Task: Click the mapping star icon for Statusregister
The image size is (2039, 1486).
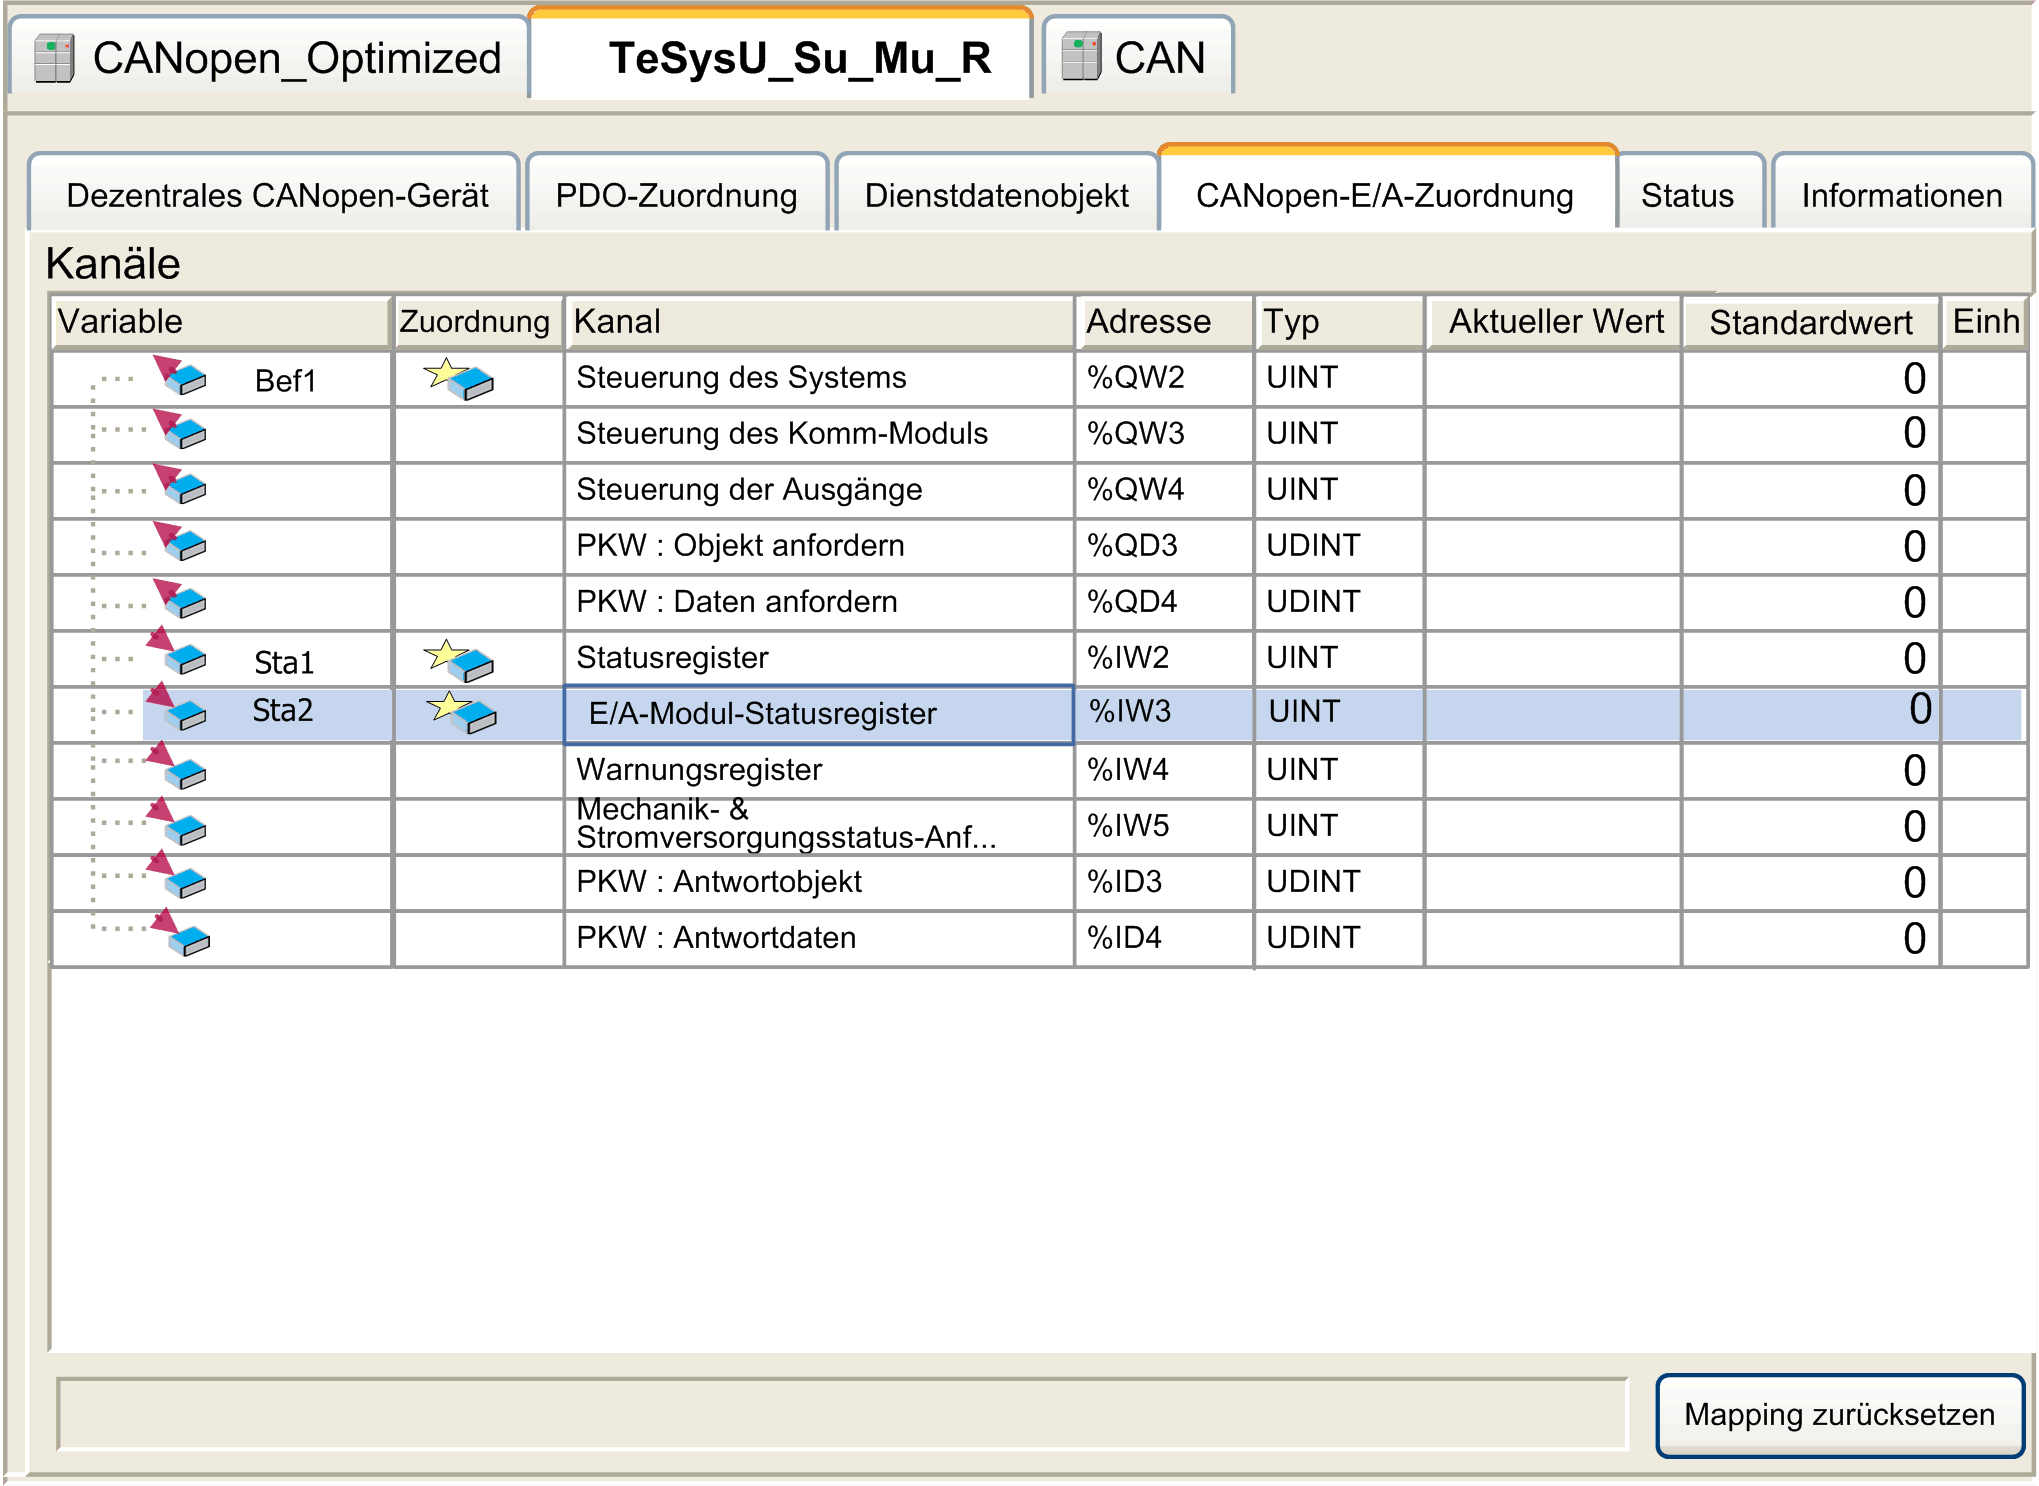Action: point(458,661)
